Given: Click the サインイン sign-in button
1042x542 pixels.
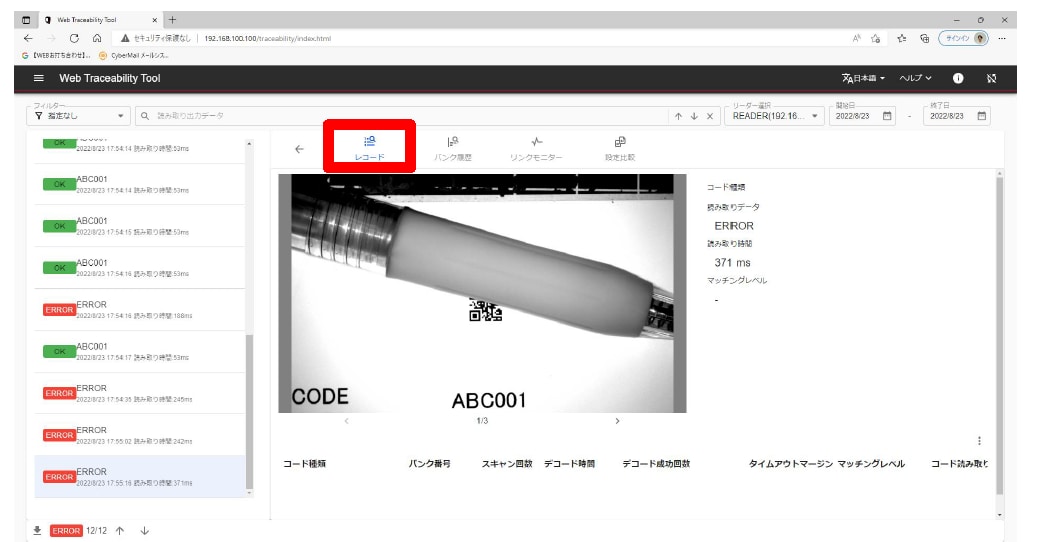Looking at the screenshot, I should 963,39.
